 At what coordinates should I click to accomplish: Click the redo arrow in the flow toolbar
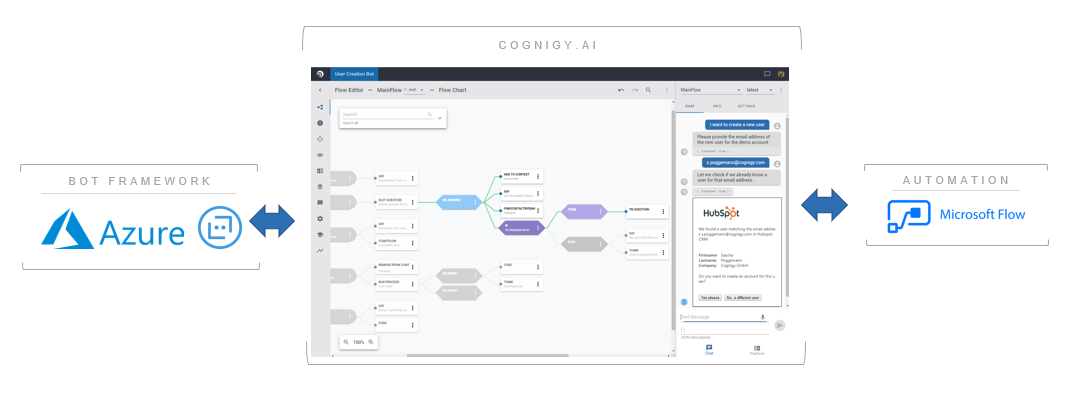pyautogui.click(x=635, y=90)
